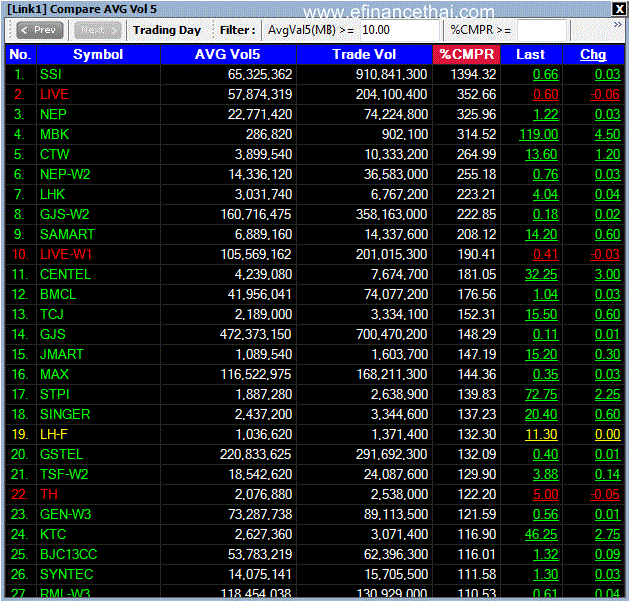This screenshot has height=602, width=630.
Task: Focus the %CMPR filter input box
Action: (542, 30)
